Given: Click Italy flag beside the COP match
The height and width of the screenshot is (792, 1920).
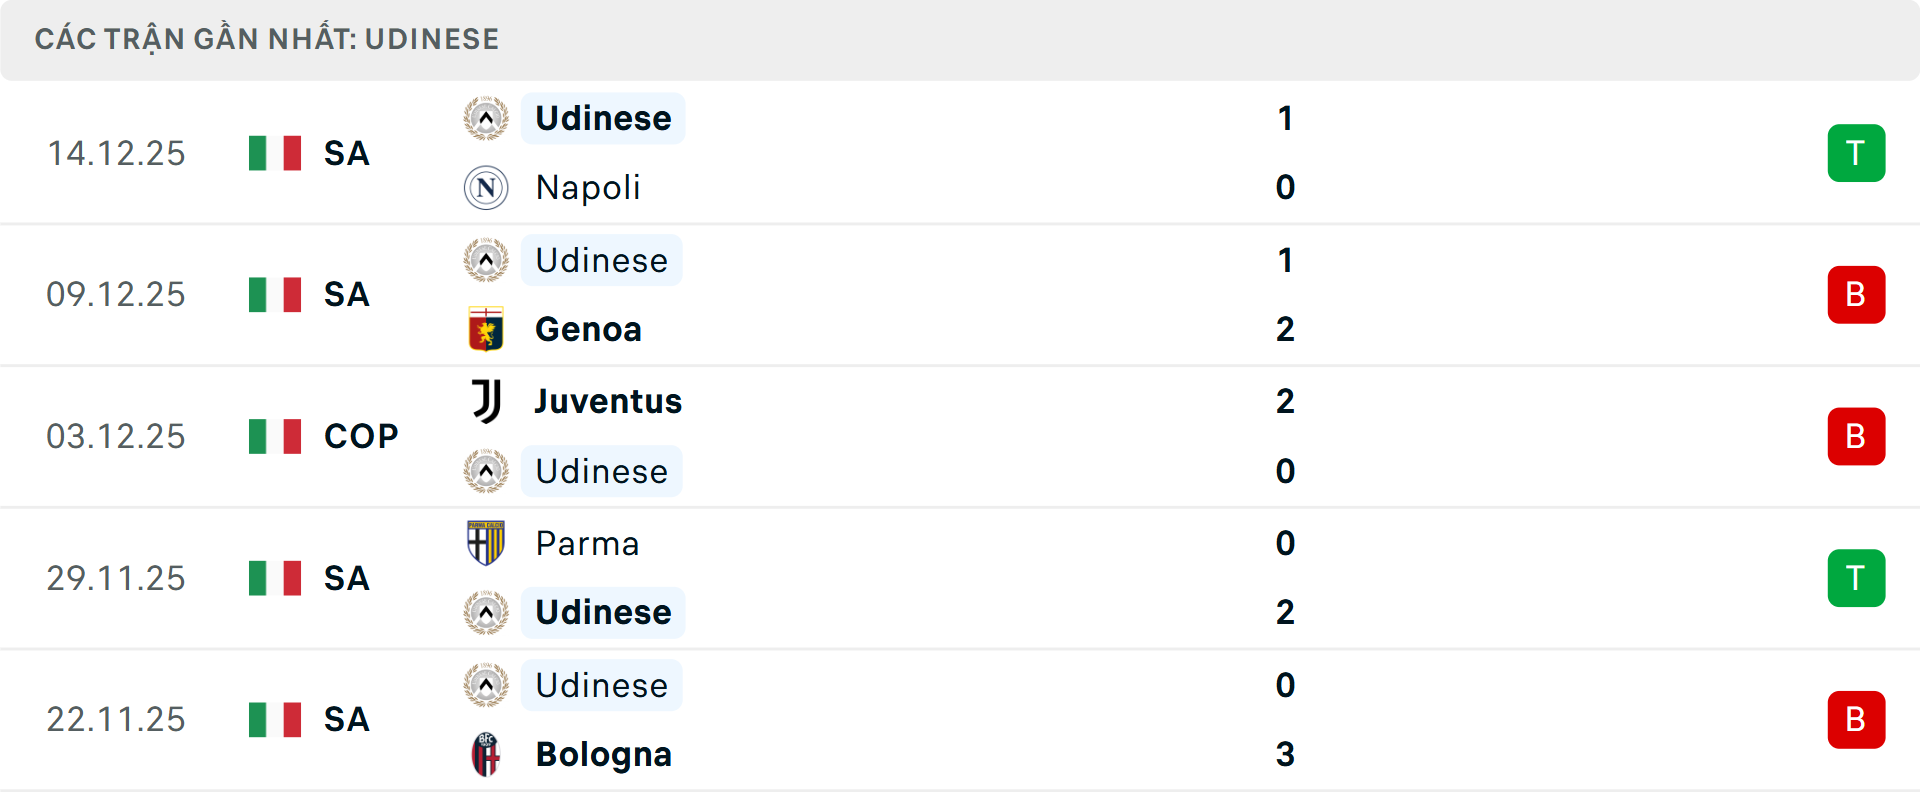Looking at the screenshot, I should [x=275, y=436].
